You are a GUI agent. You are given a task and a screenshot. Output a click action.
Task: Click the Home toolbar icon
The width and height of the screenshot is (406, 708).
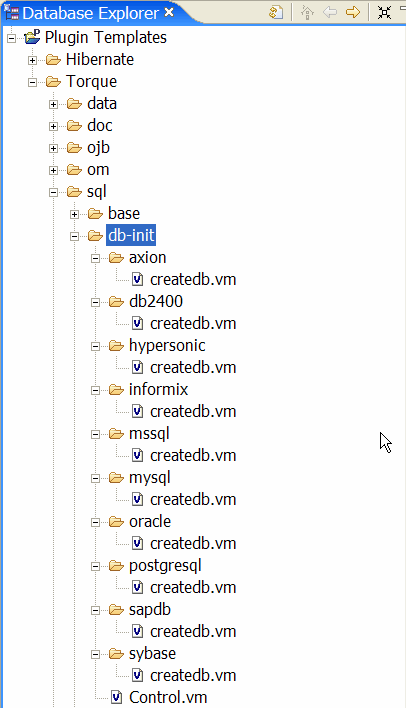click(x=308, y=12)
